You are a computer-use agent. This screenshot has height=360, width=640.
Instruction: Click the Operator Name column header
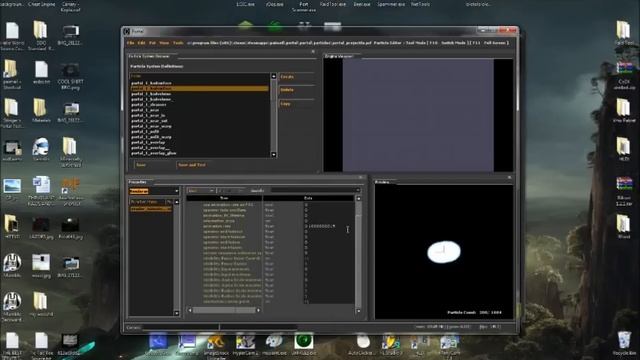pyautogui.click(x=147, y=202)
